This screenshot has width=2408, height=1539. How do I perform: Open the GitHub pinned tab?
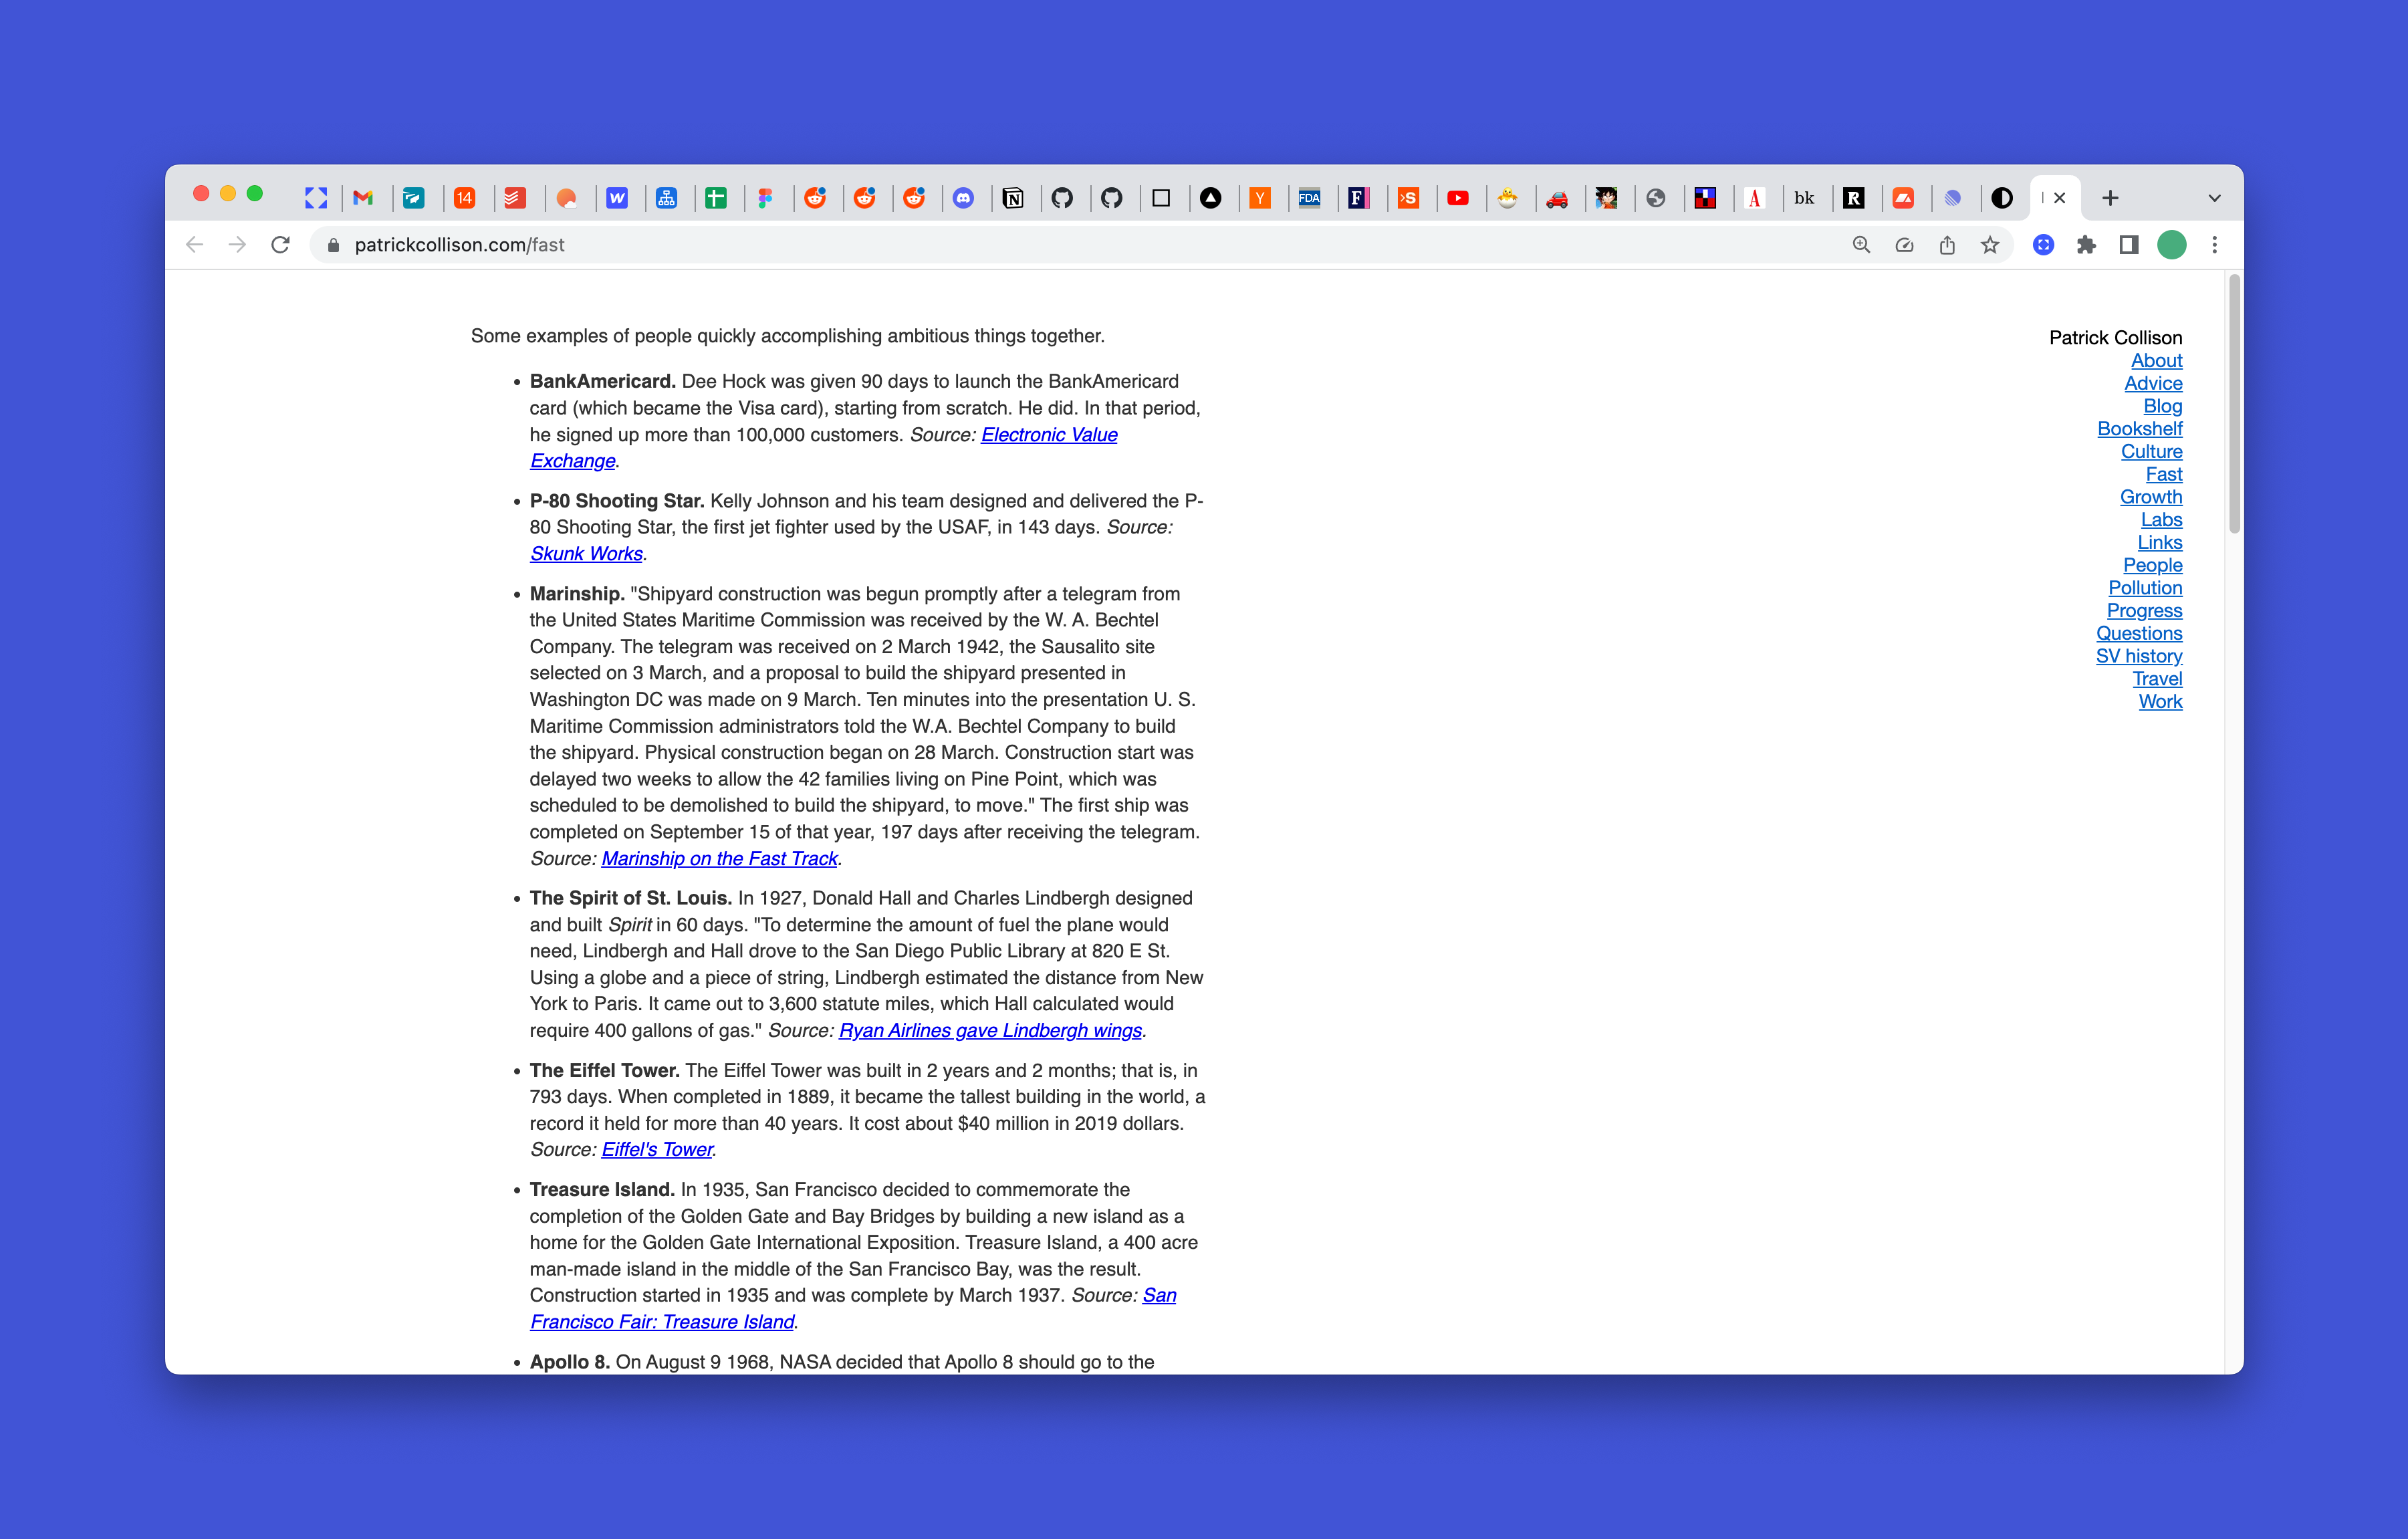point(1063,197)
